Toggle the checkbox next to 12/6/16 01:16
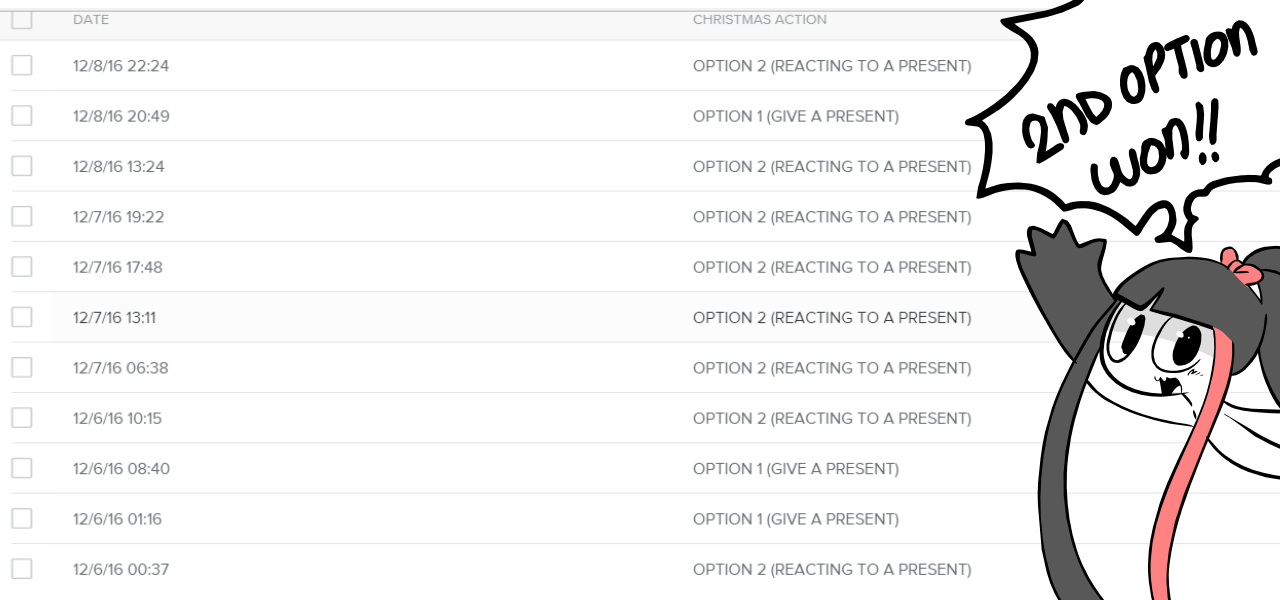The image size is (1280, 600). 22,519
